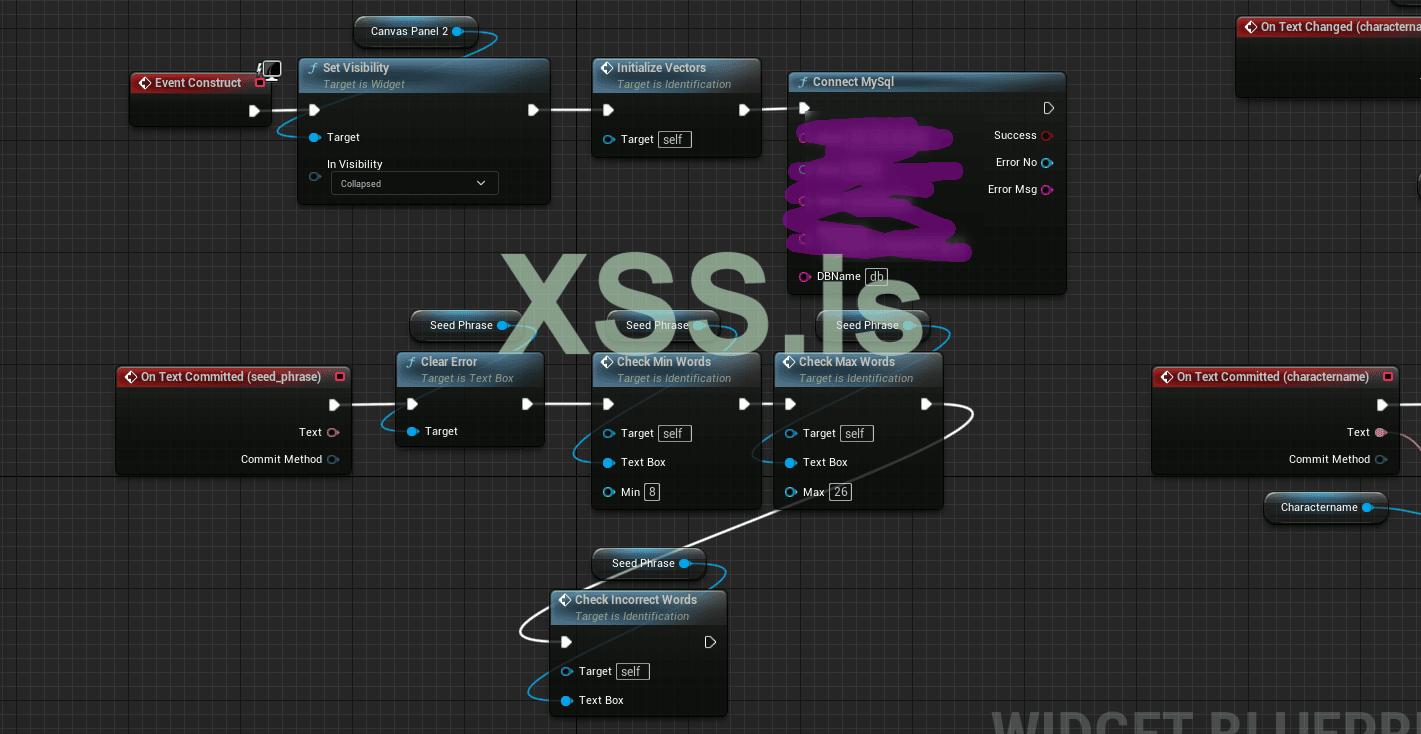Click the Text Box pin on Check Max Words
Image resolution: width=1421 pixels, height=734 pixels.
coord(791,462)
